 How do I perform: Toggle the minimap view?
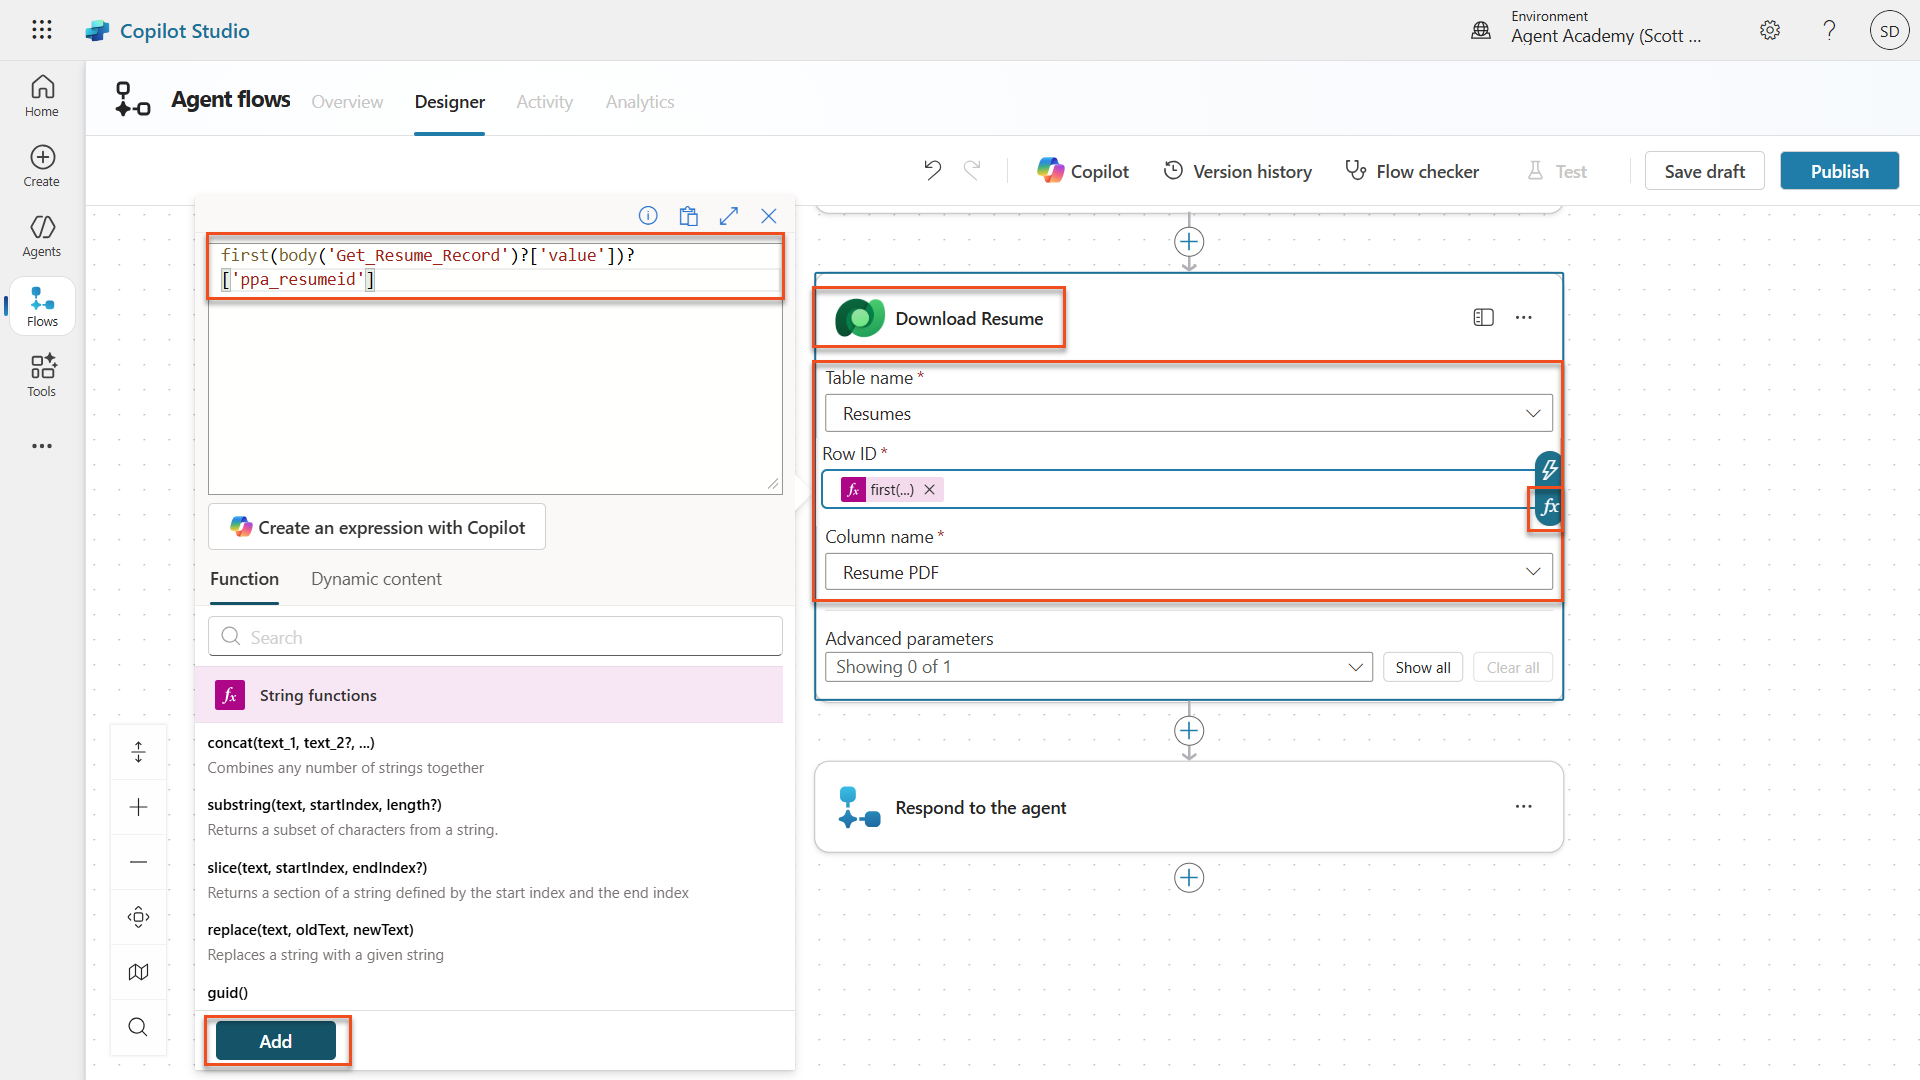139,972
